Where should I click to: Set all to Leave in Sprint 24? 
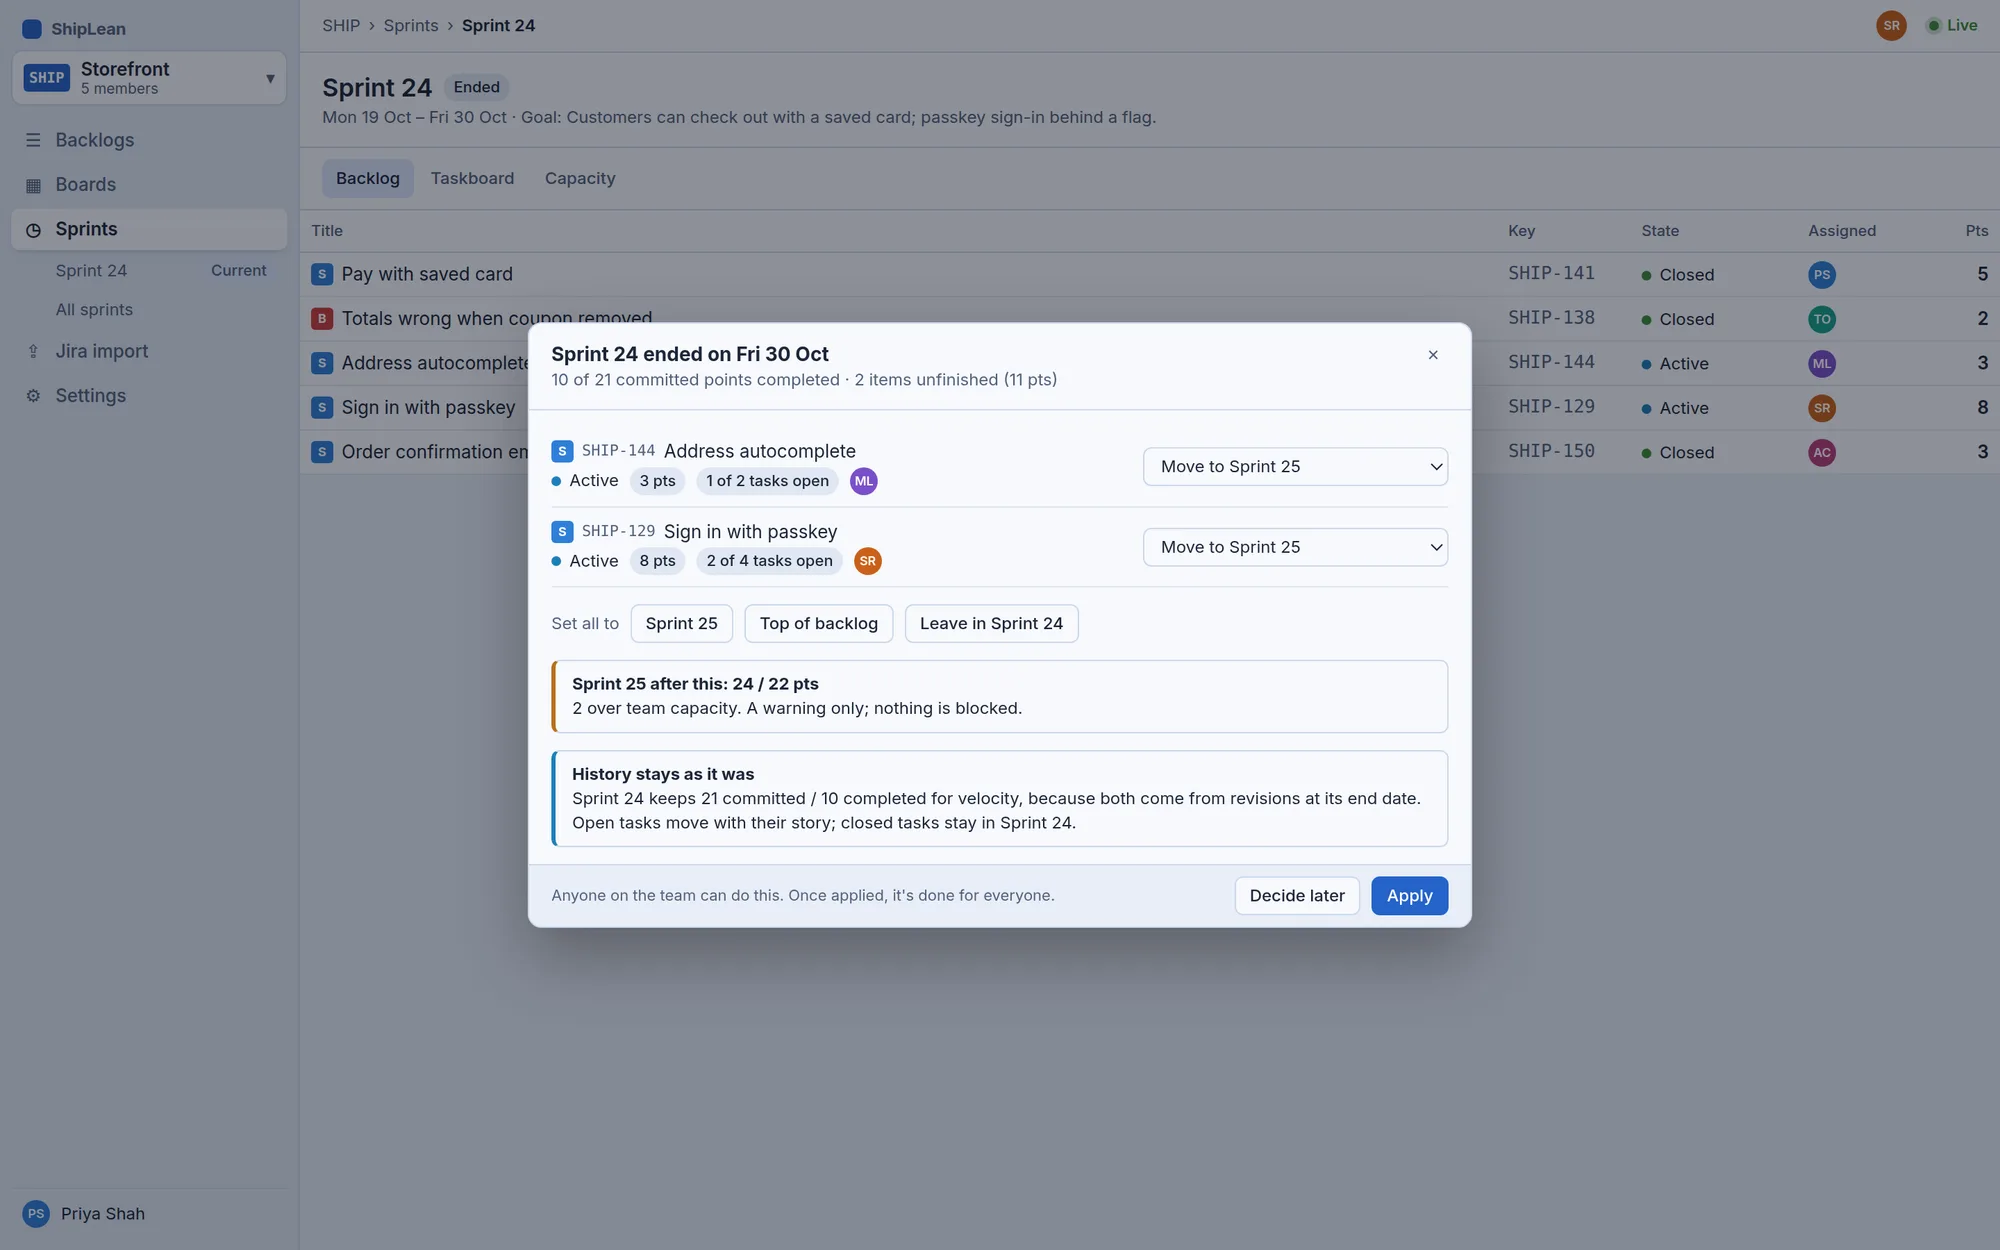click(x=991, y=623)
